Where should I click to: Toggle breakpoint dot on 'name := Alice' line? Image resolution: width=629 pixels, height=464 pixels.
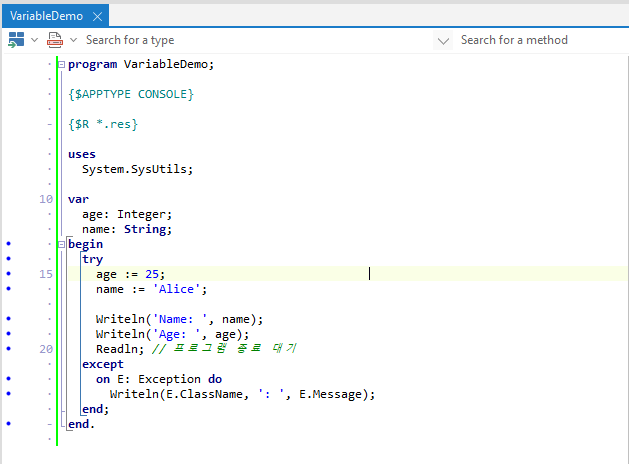(x=9, y=289)
